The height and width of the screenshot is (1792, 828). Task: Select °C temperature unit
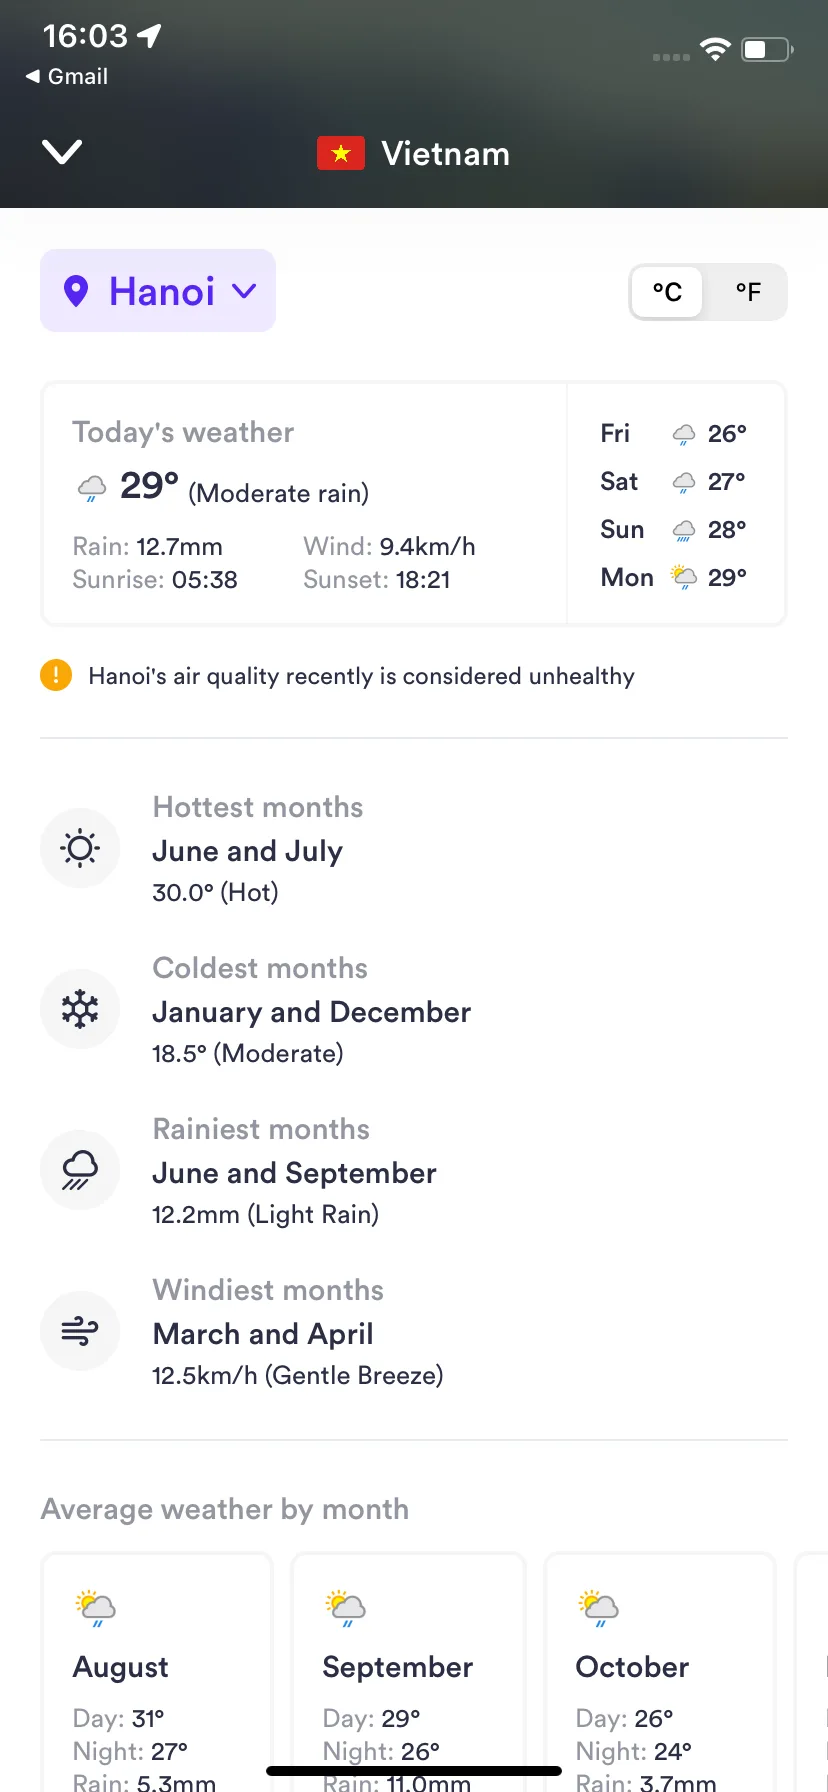(x=667, y=292)
